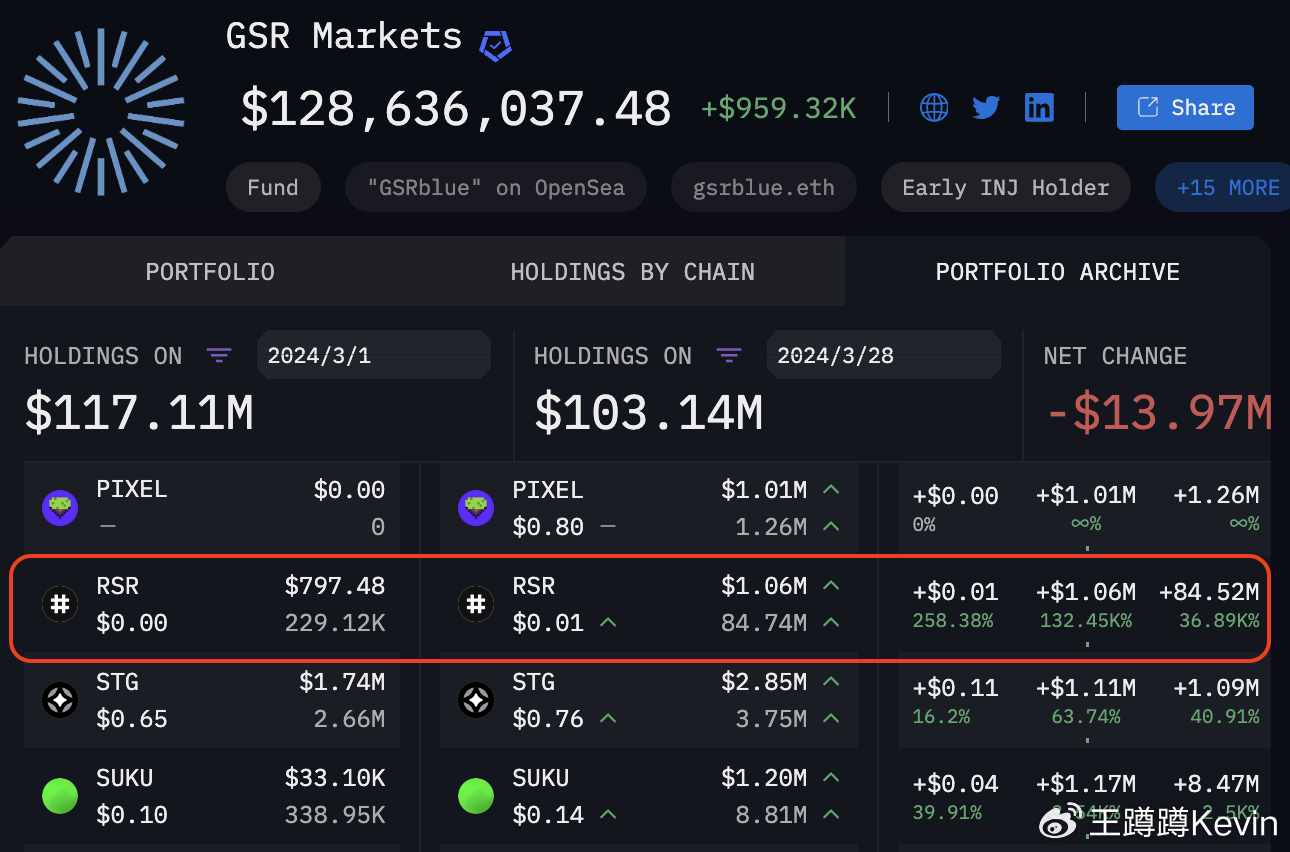Click the SUKU $1.20M value
Screen dimensions: 1290x852
tap(764, 778)
